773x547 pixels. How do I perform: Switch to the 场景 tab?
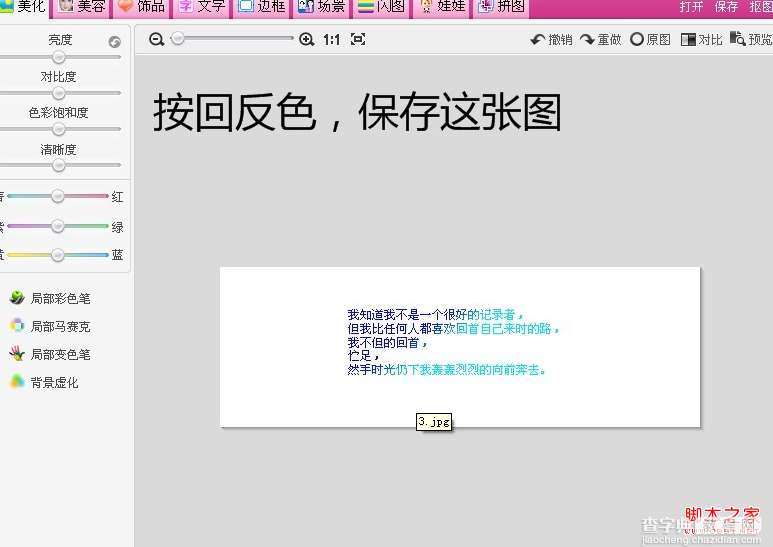click(x=322, y=7)
